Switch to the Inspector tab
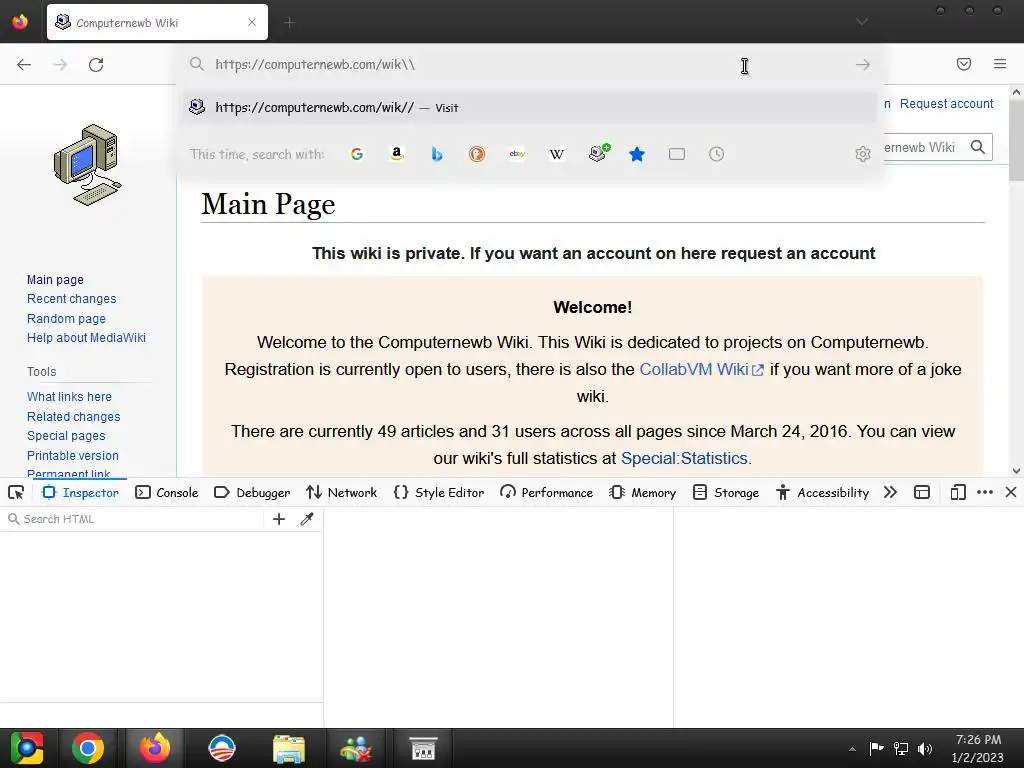Viewport: 1024px width, 768px height. pos(80,492)
